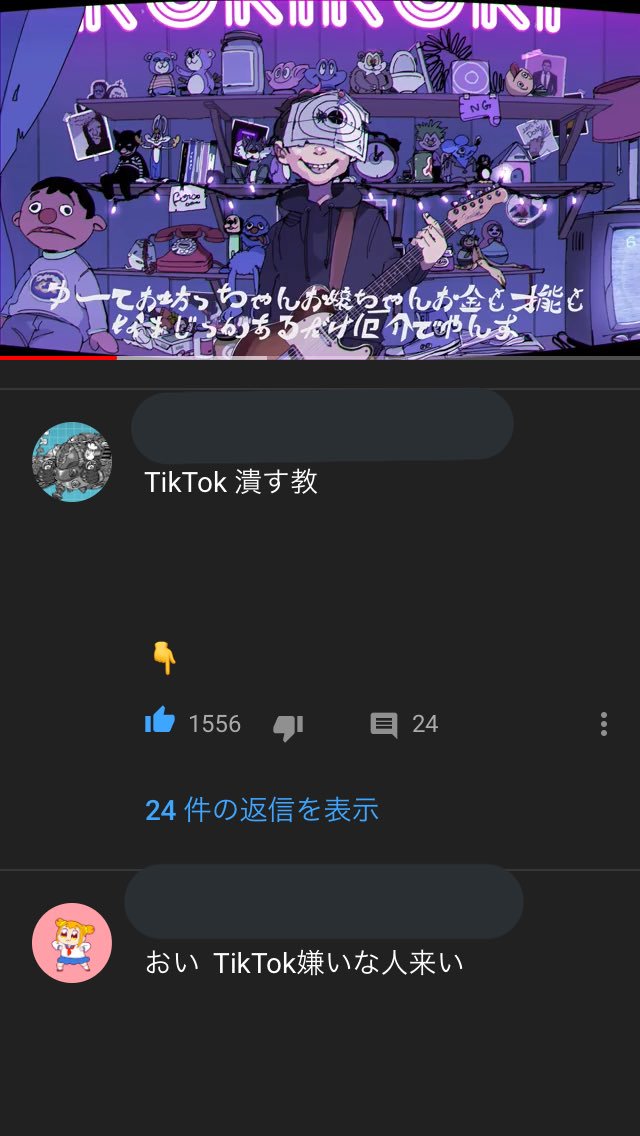Expand replies via "24 件の返信を表示"
Image resolution: width=640 pixels, height=1136 pixels.
click(x=262, y=810)
